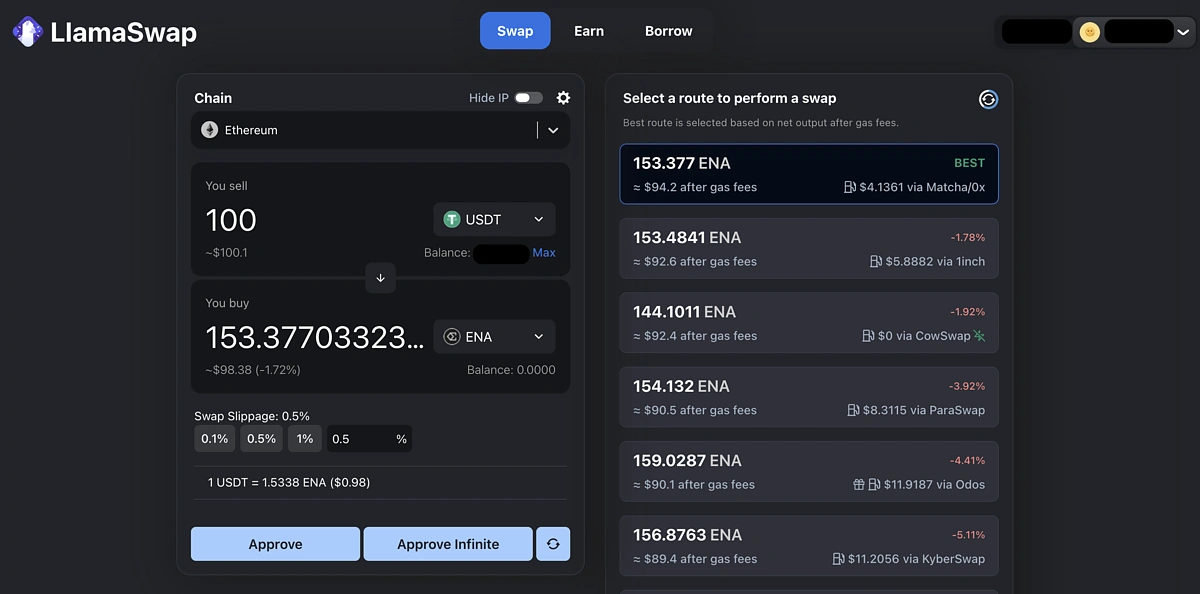Click the Balance: 0.0000 text
1200x594 pixels.
click(511, 370)
